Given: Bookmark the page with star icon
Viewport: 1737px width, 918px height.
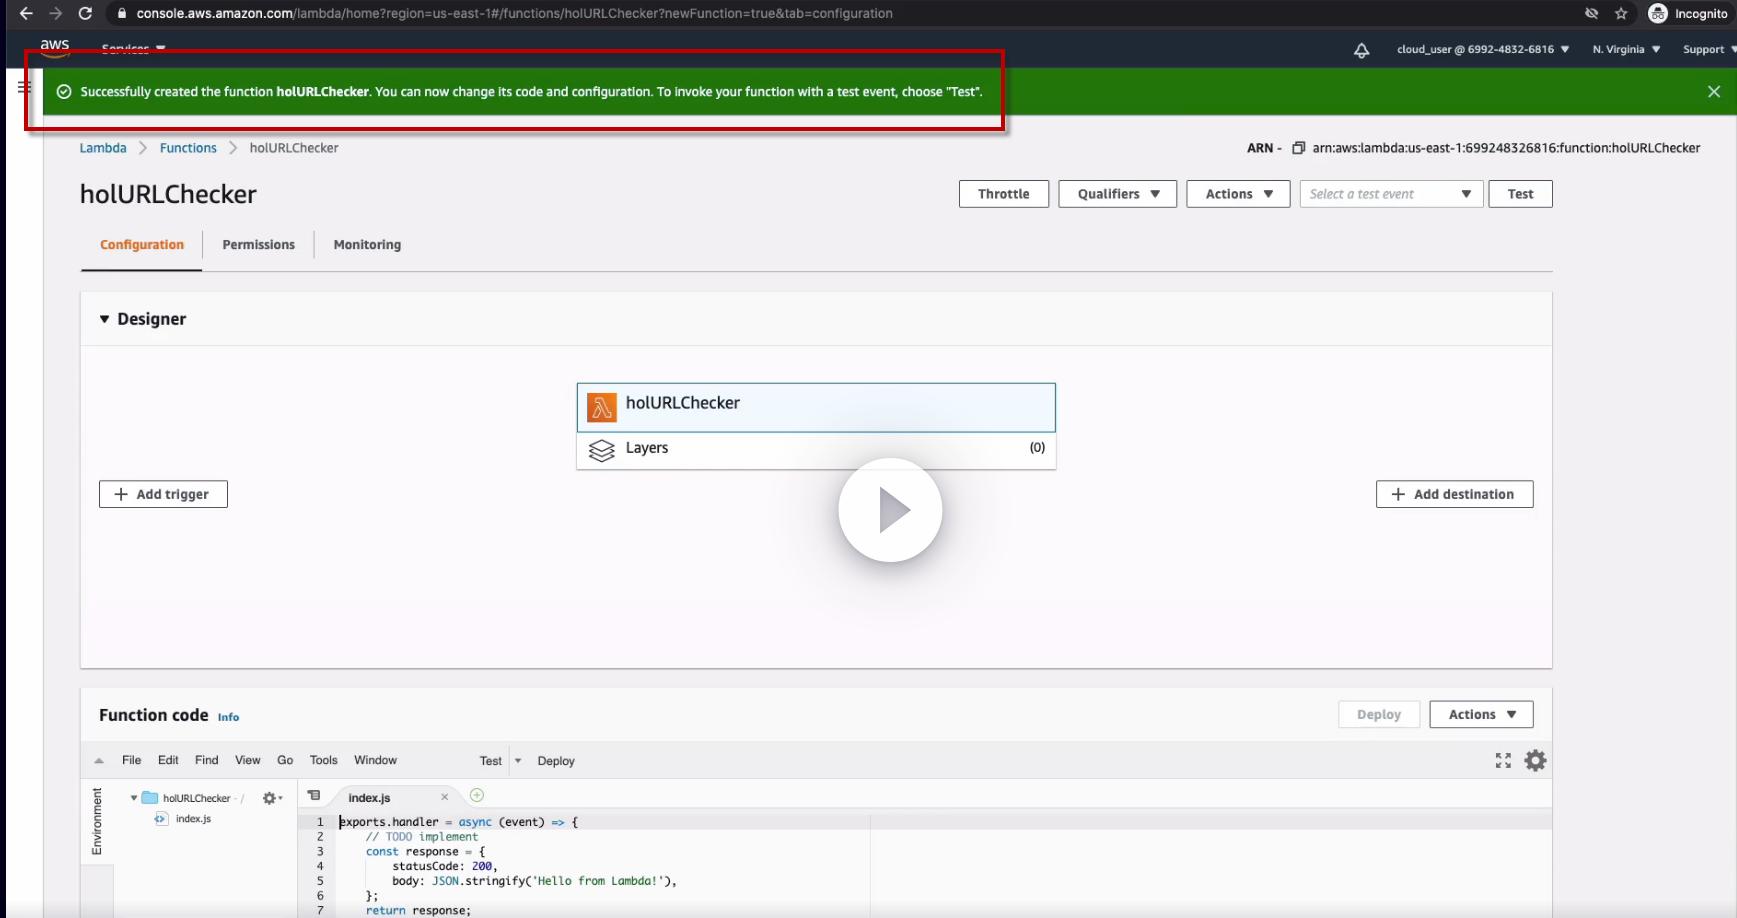Looking at the screenshot, I should [x=1621, y=14].
